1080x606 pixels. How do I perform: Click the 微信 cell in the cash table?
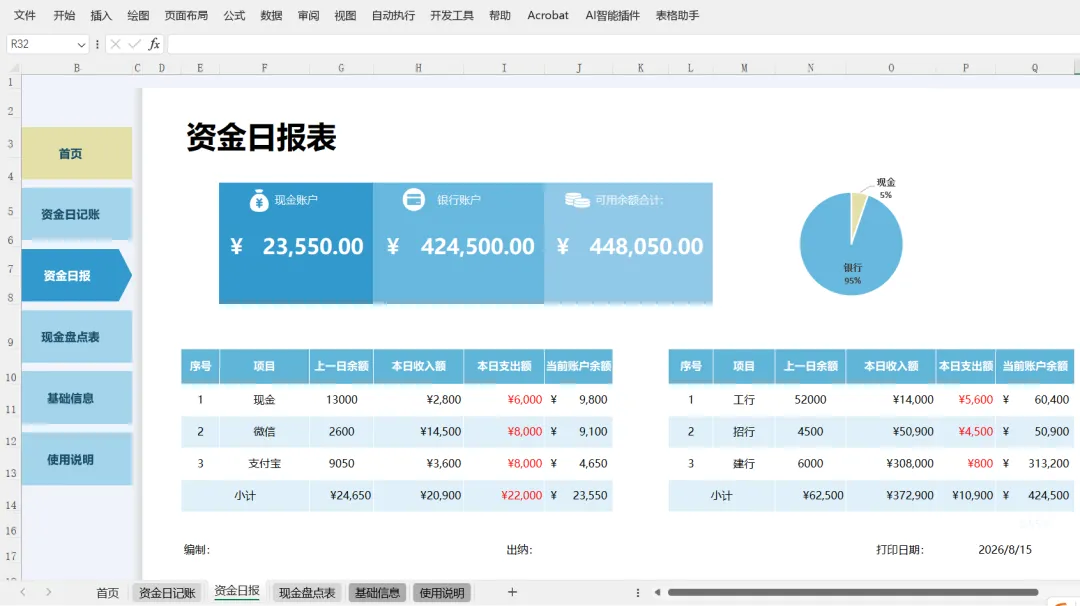pos(264,432)
